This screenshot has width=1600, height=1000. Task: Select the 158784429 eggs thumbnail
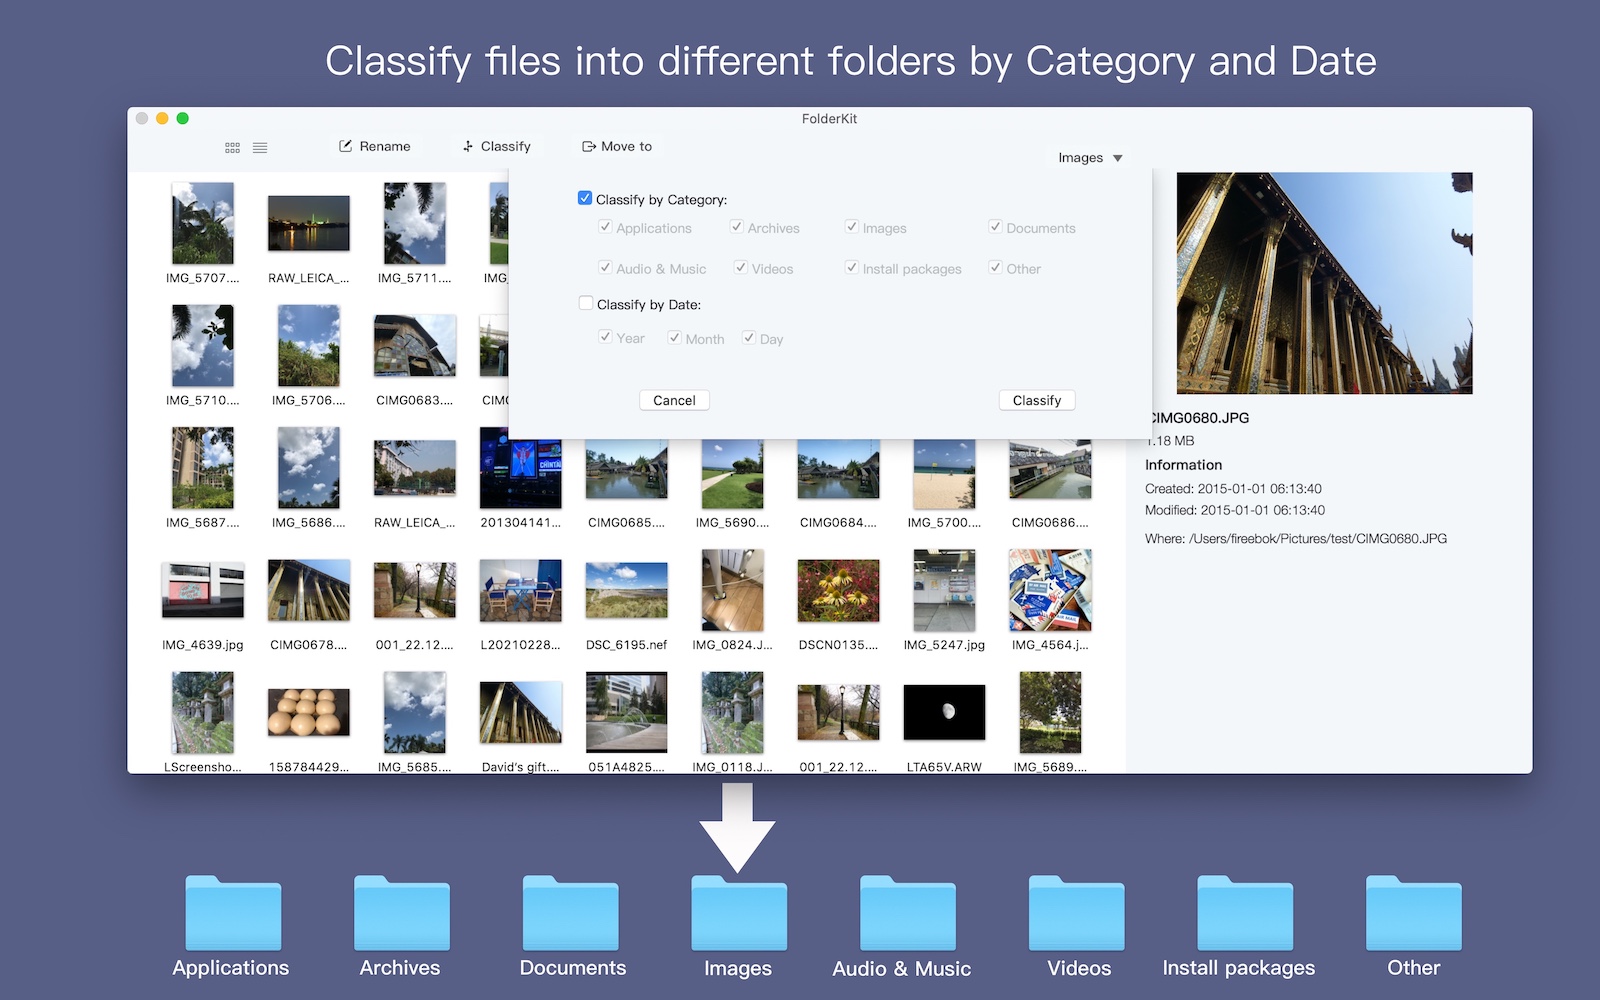click(309, 712)
